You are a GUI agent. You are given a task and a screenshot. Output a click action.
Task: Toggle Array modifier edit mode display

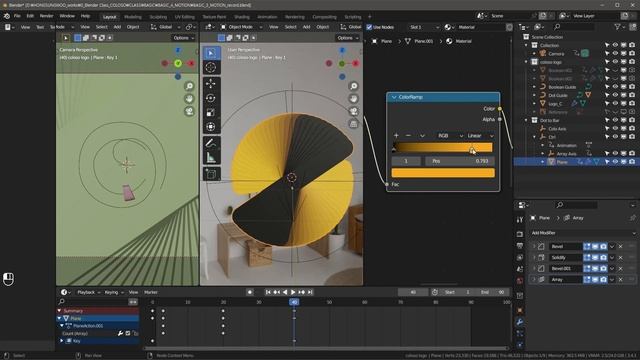(x=587, y=280)
